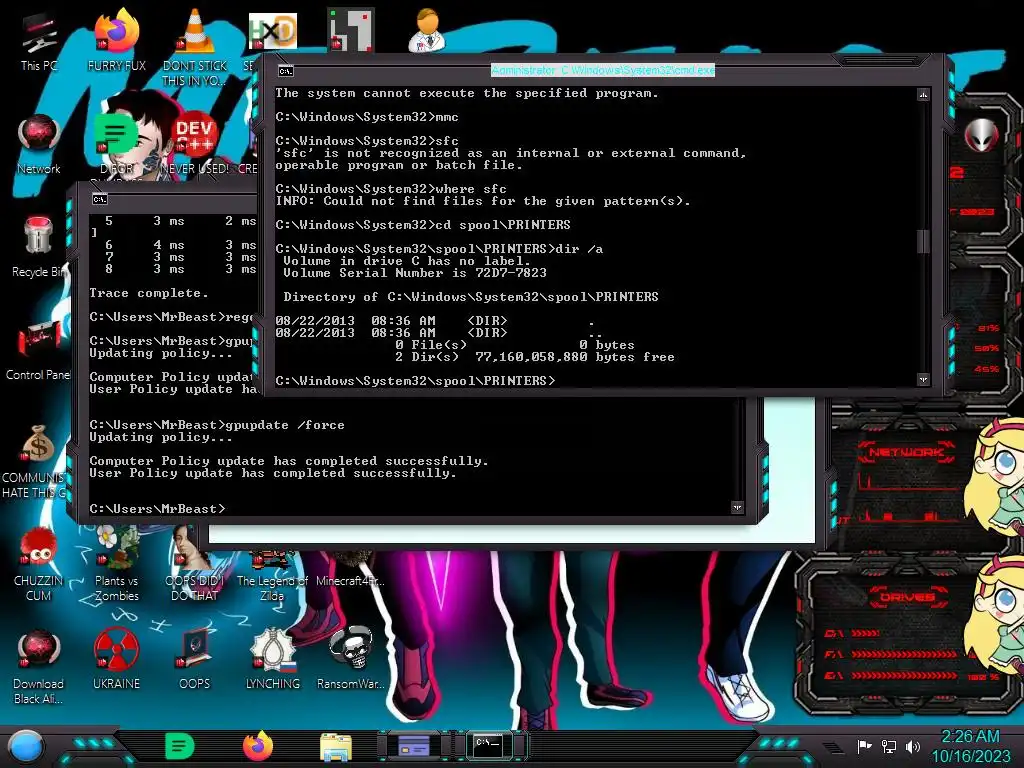Open Firefox from the taskbar
Viewport: 1024px width, 768px height.
click(258, 746)
